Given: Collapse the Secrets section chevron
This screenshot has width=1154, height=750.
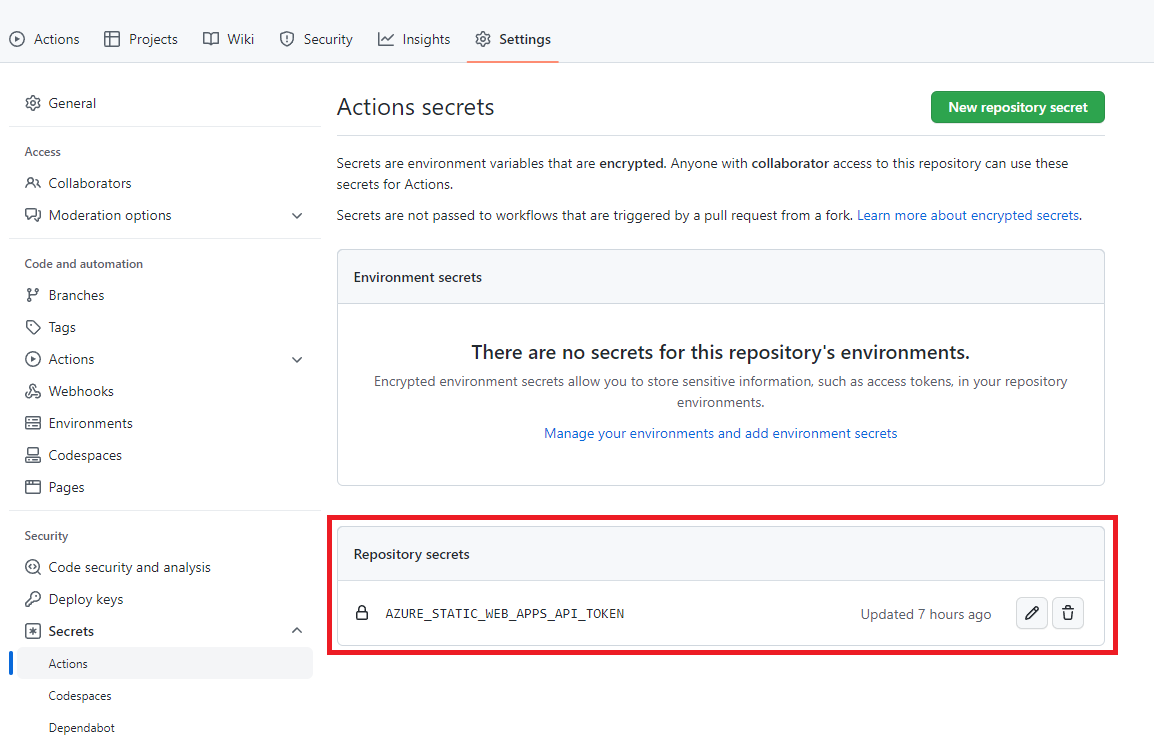Looking at the screenshot, I should (x=297, y=631).
